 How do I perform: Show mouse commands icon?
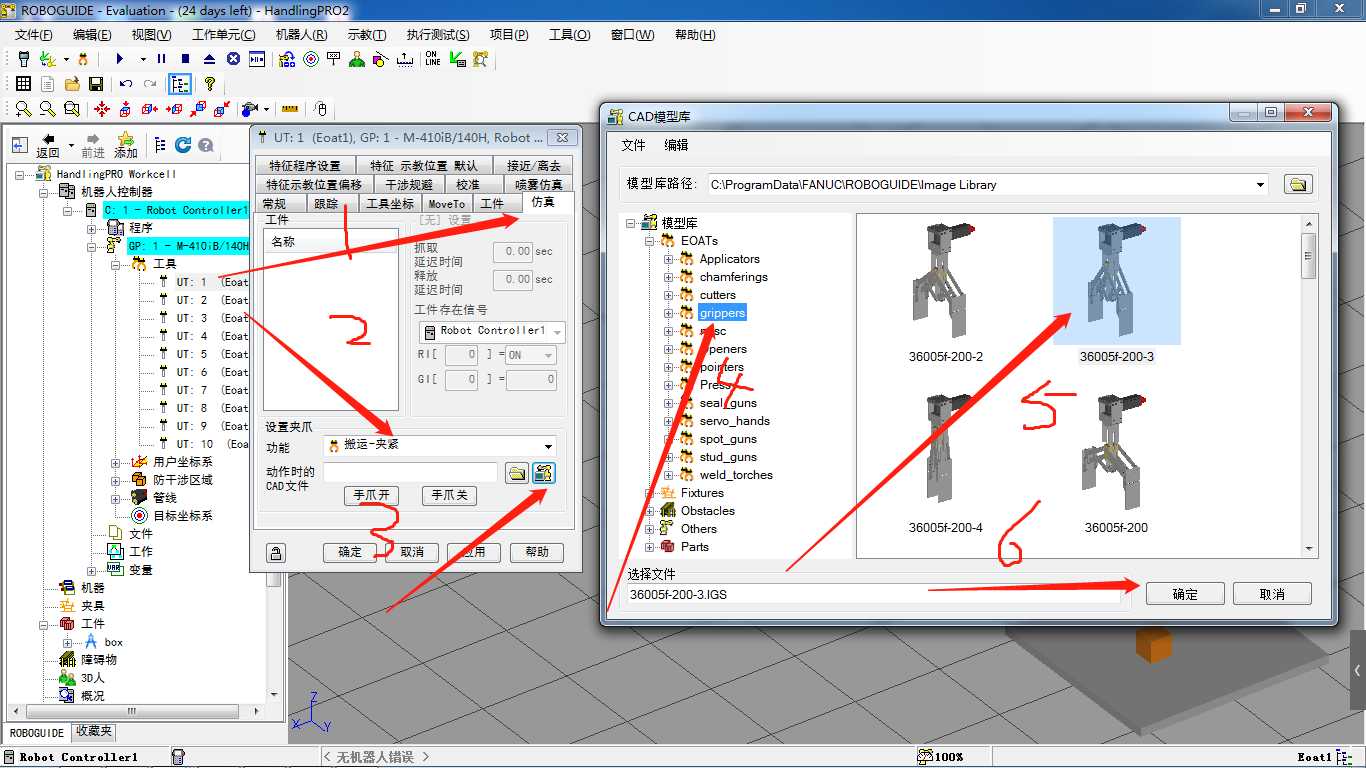point(320,109)
